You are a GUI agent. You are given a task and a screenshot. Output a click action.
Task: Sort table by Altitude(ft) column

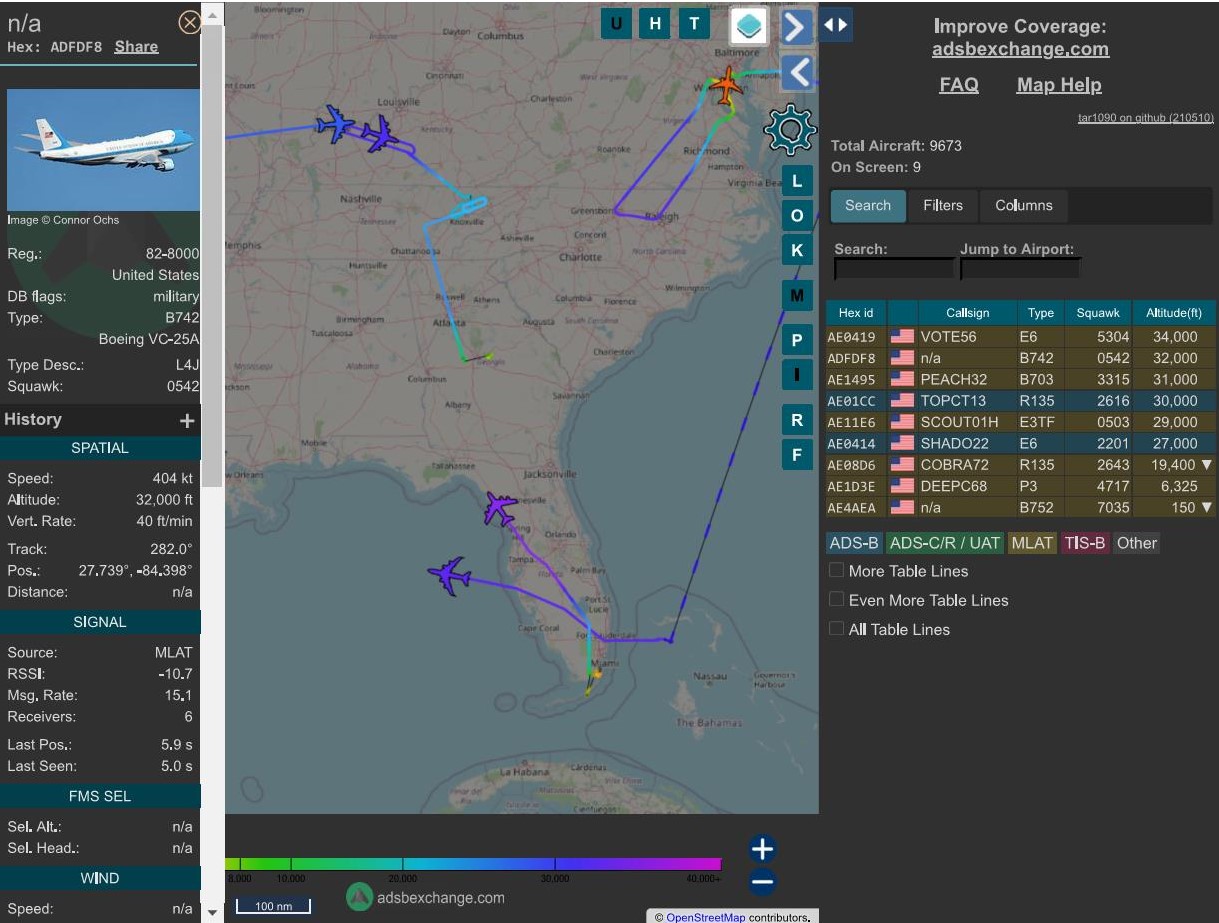[x=1174, y=313]
